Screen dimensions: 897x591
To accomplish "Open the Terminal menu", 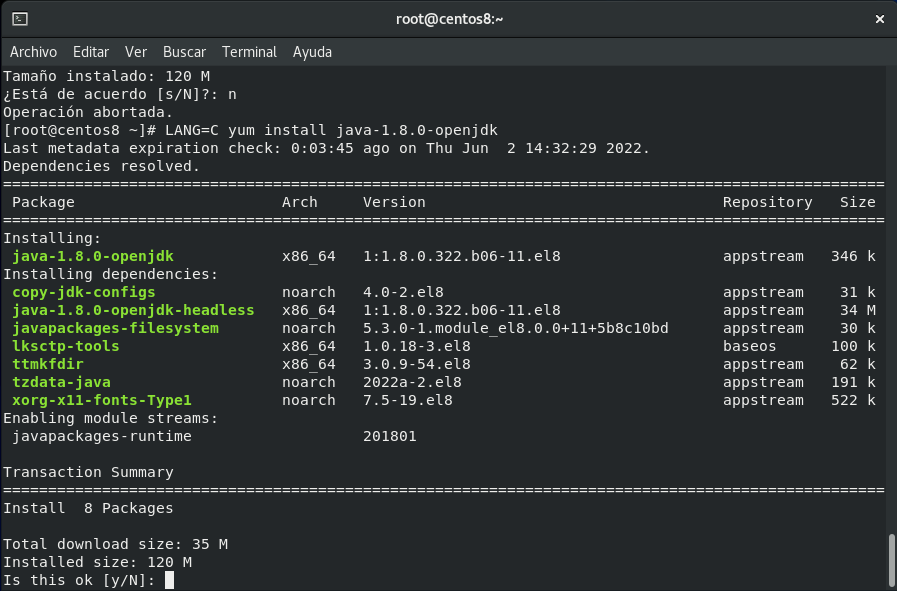I will (x=249, y=52).
